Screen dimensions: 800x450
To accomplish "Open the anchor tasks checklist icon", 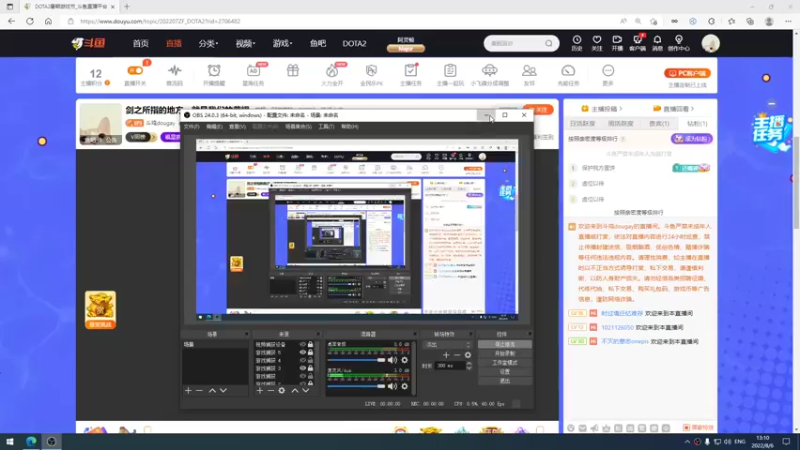I will [x=411, y=70].
